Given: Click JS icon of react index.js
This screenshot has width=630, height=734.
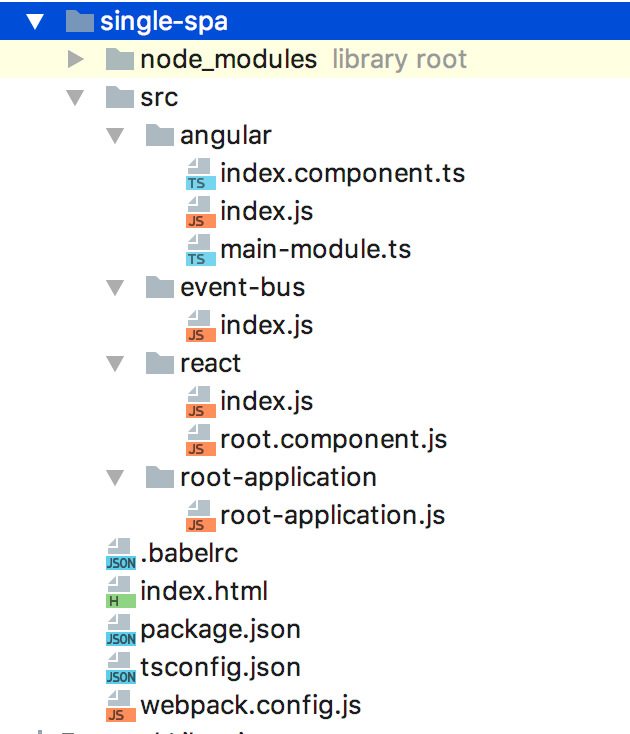Looking at the screenshot, I should 201,402.
